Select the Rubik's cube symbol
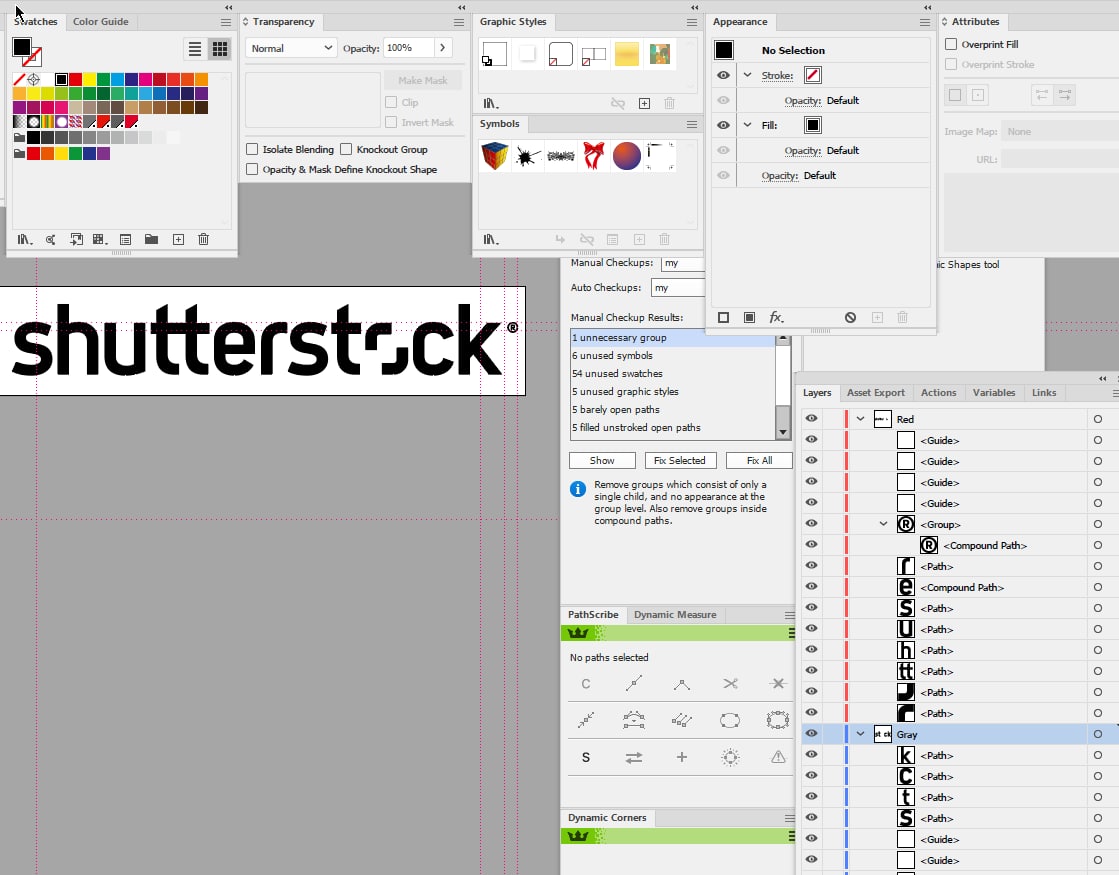This screenshot has width=1119, height=875. click(x=495, y=156)
